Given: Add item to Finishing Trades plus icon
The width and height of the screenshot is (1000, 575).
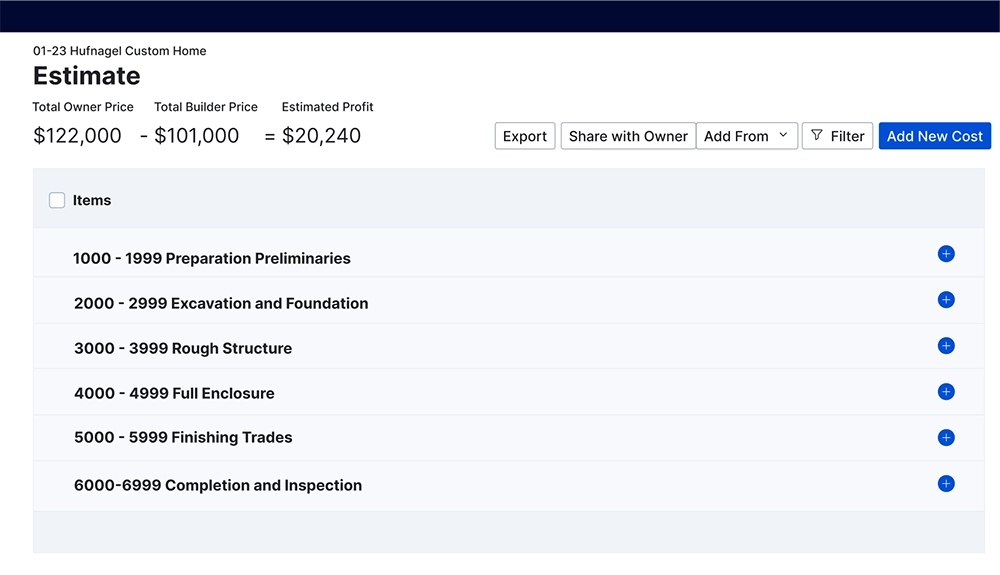Looking at the screenshot, I should [x=946, y=437].
